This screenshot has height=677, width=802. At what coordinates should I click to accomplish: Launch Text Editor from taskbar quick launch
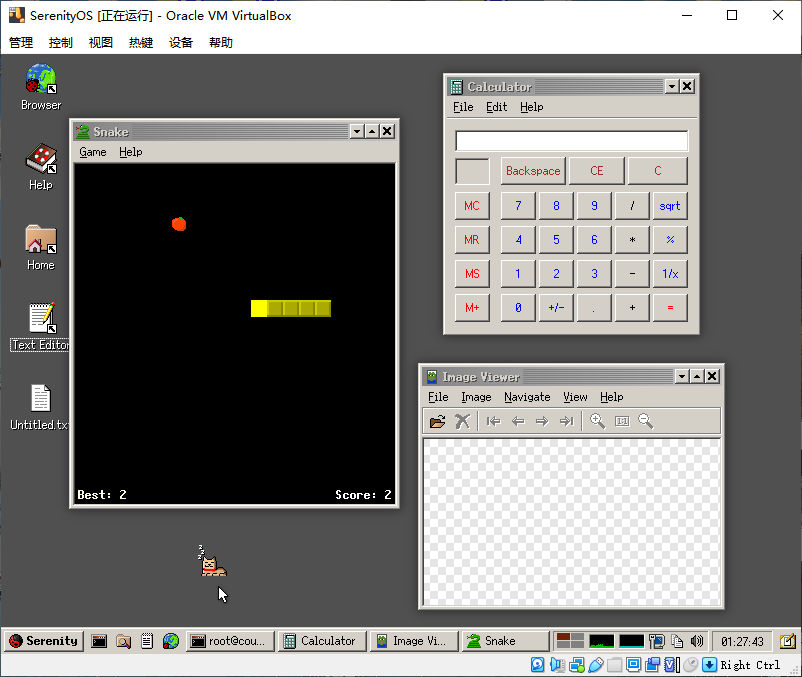[147, 641]
